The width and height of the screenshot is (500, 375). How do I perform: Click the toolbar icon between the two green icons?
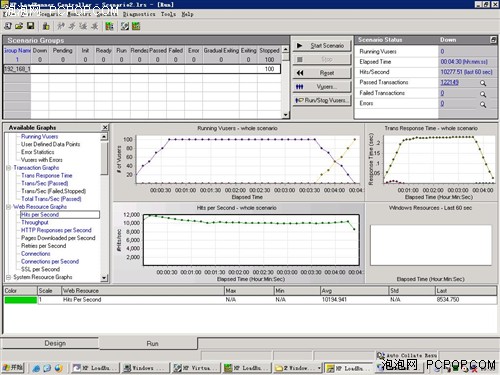pos(125,26)
